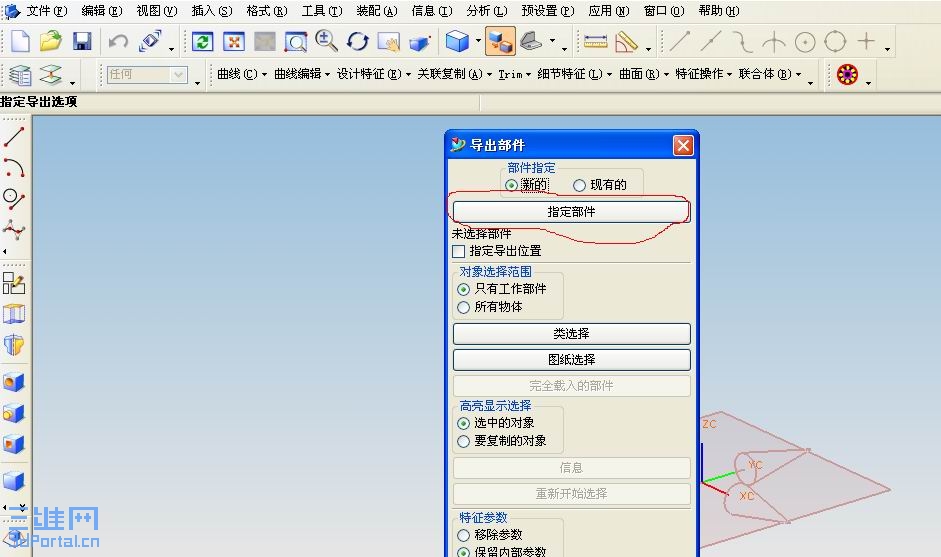Select 移除参数 radio button

click(x=463, y=535)
